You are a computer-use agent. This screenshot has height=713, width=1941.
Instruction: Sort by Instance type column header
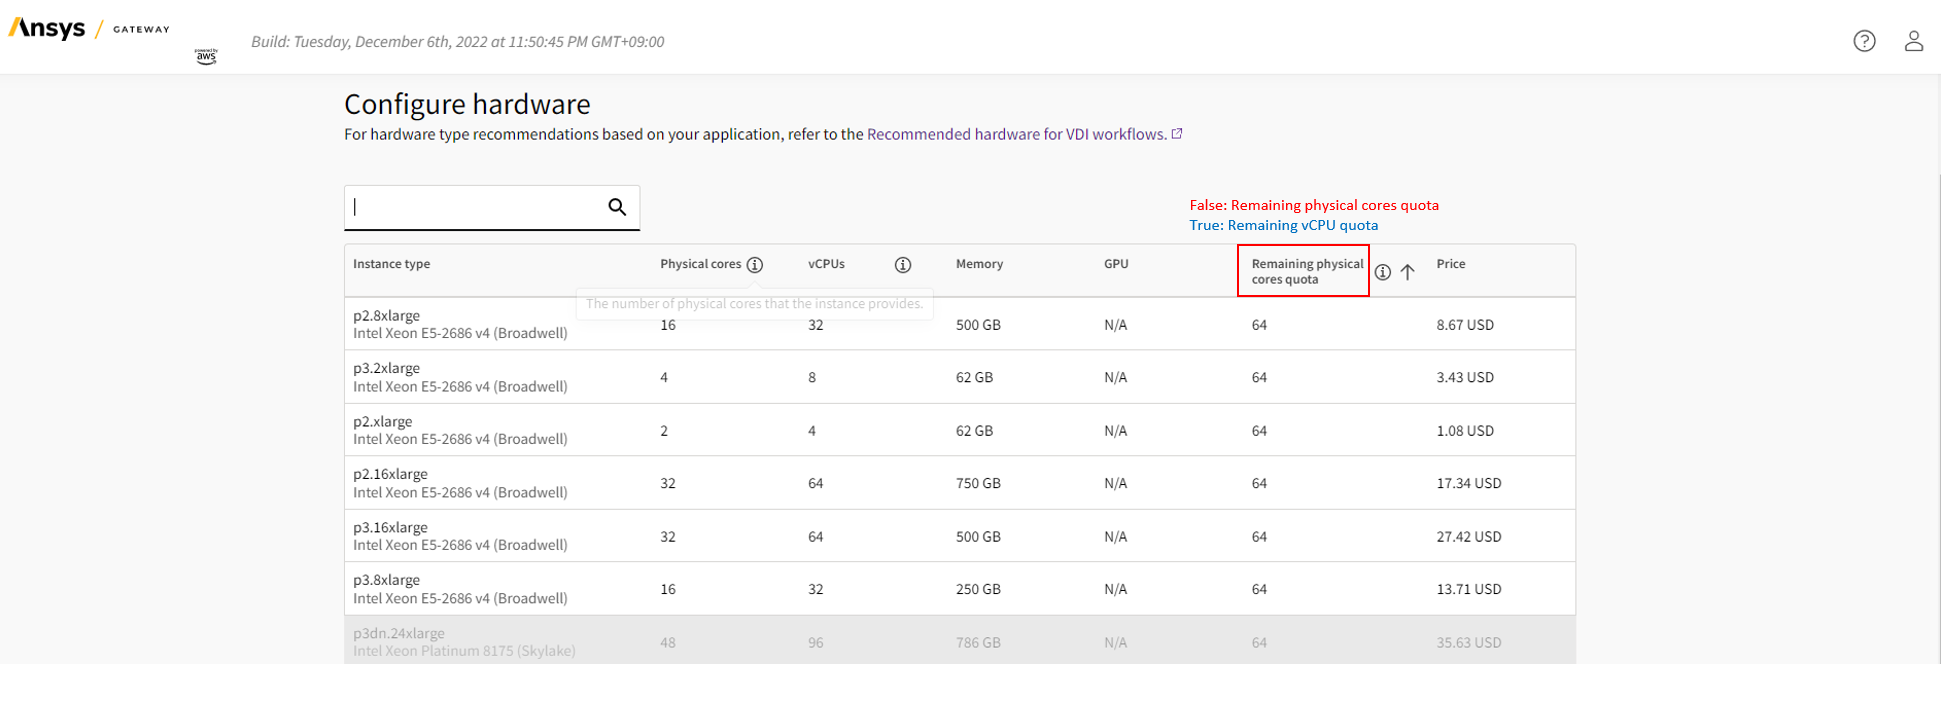392,264
